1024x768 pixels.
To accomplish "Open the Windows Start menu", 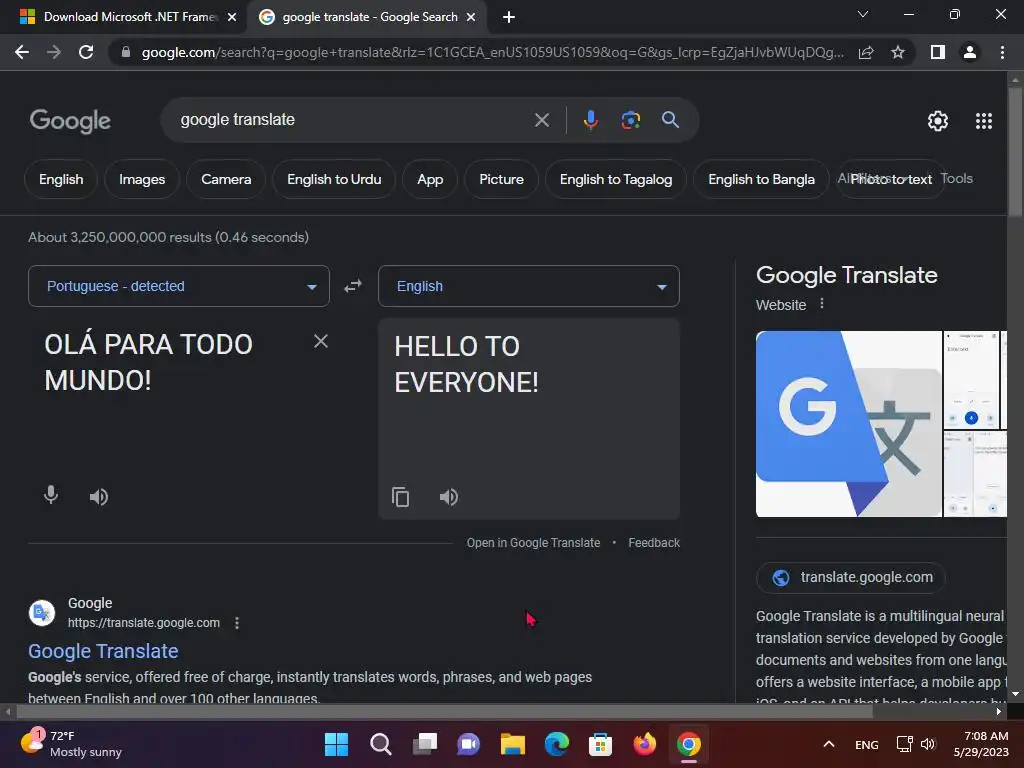I will 336,744.
